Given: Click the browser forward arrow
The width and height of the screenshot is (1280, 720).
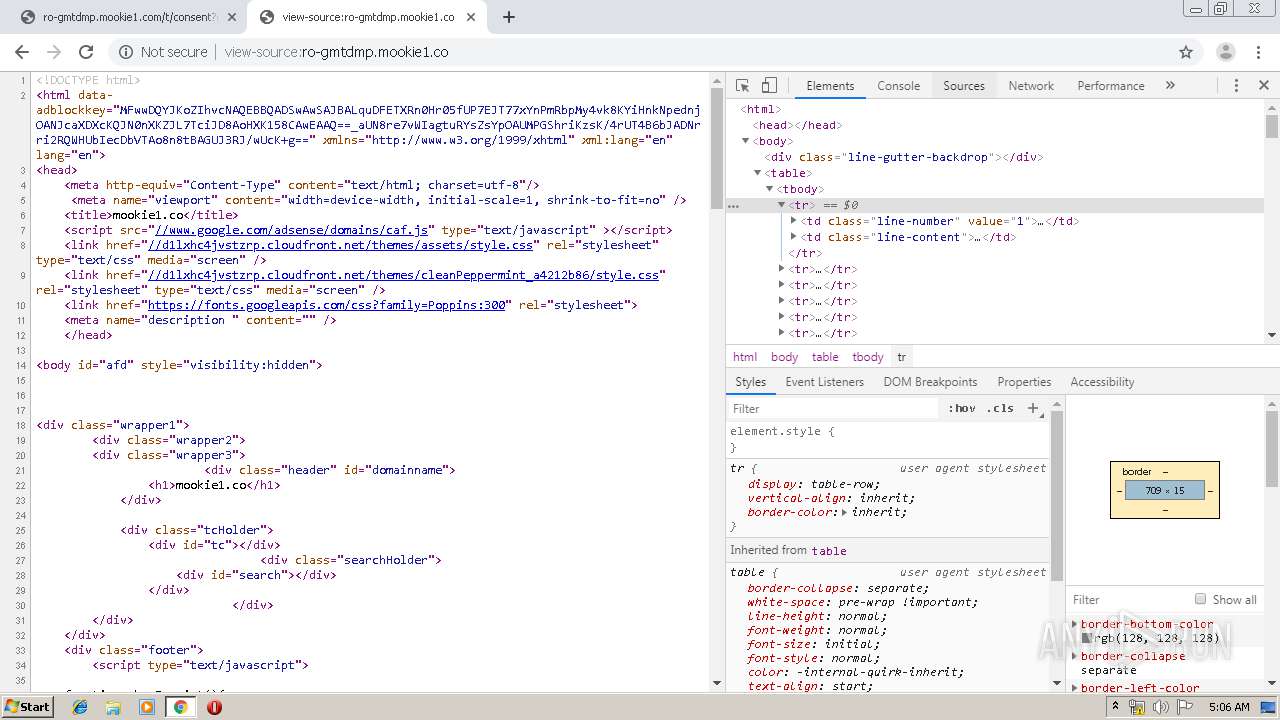Looking at the screenshot, I should click(54, 52).
